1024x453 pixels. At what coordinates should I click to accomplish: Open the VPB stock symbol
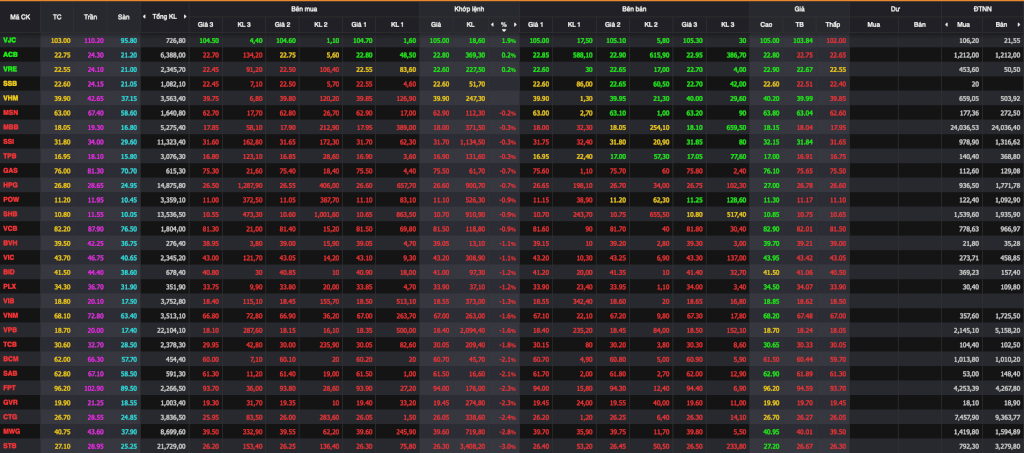[10, 329]
